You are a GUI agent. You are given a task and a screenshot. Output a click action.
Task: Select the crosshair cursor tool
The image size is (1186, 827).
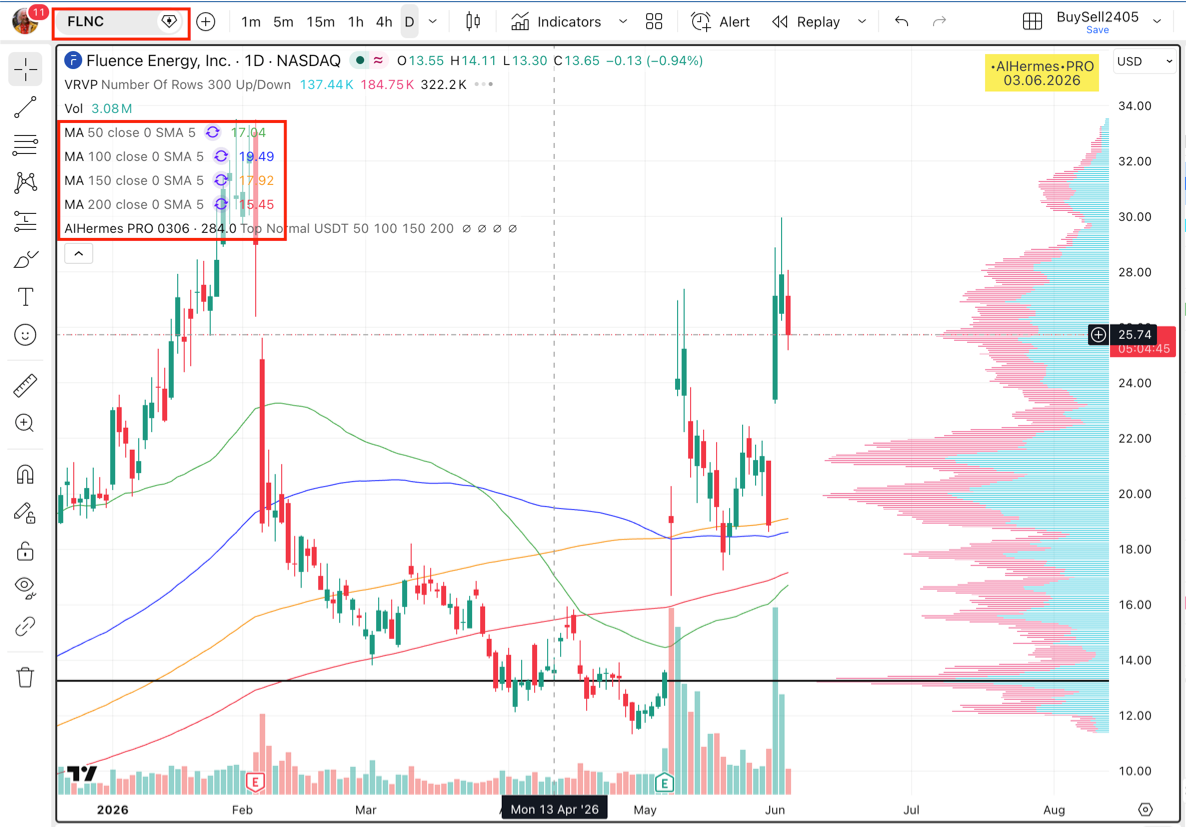tap(25, 70)
